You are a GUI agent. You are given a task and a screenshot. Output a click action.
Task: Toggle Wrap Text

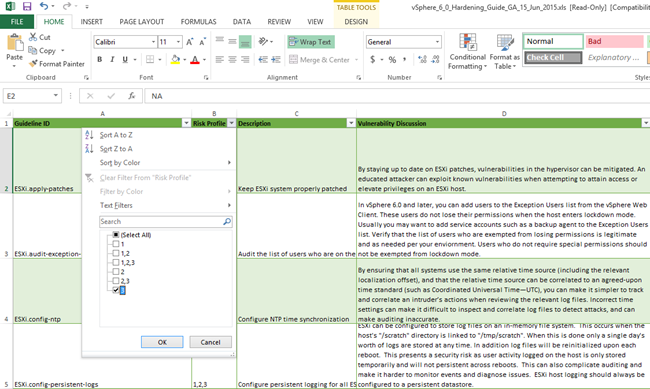pyautogui.click(x=310, y=42)
